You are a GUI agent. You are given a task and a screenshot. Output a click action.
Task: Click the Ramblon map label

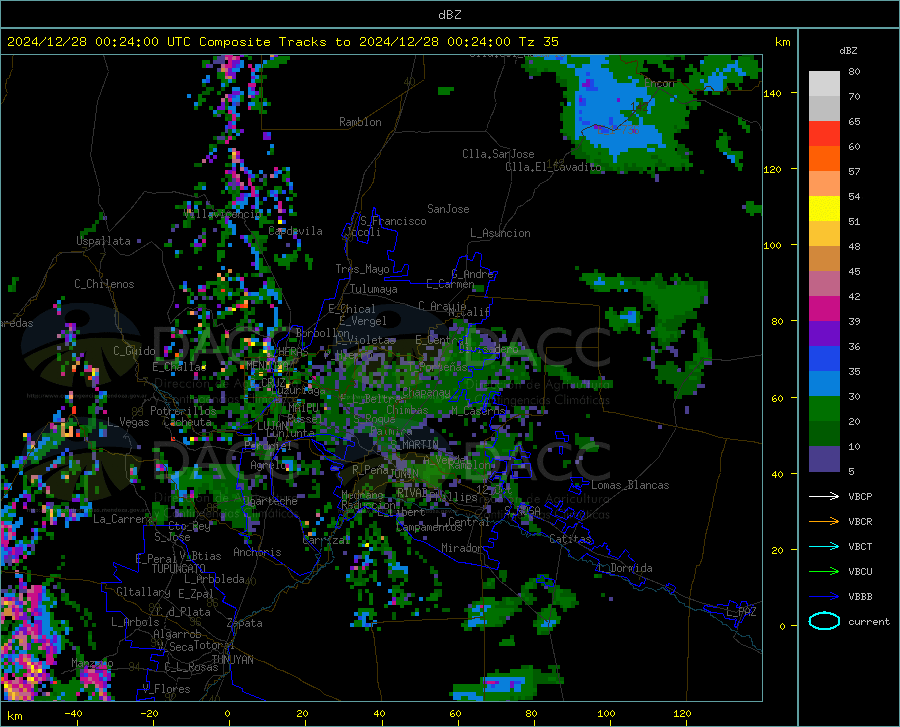click(x=360, y=122)
